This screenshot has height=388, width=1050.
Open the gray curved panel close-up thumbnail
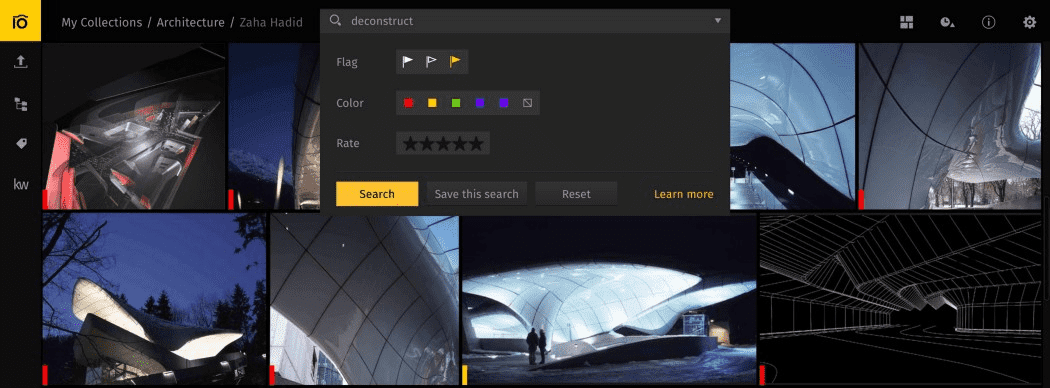364,299
